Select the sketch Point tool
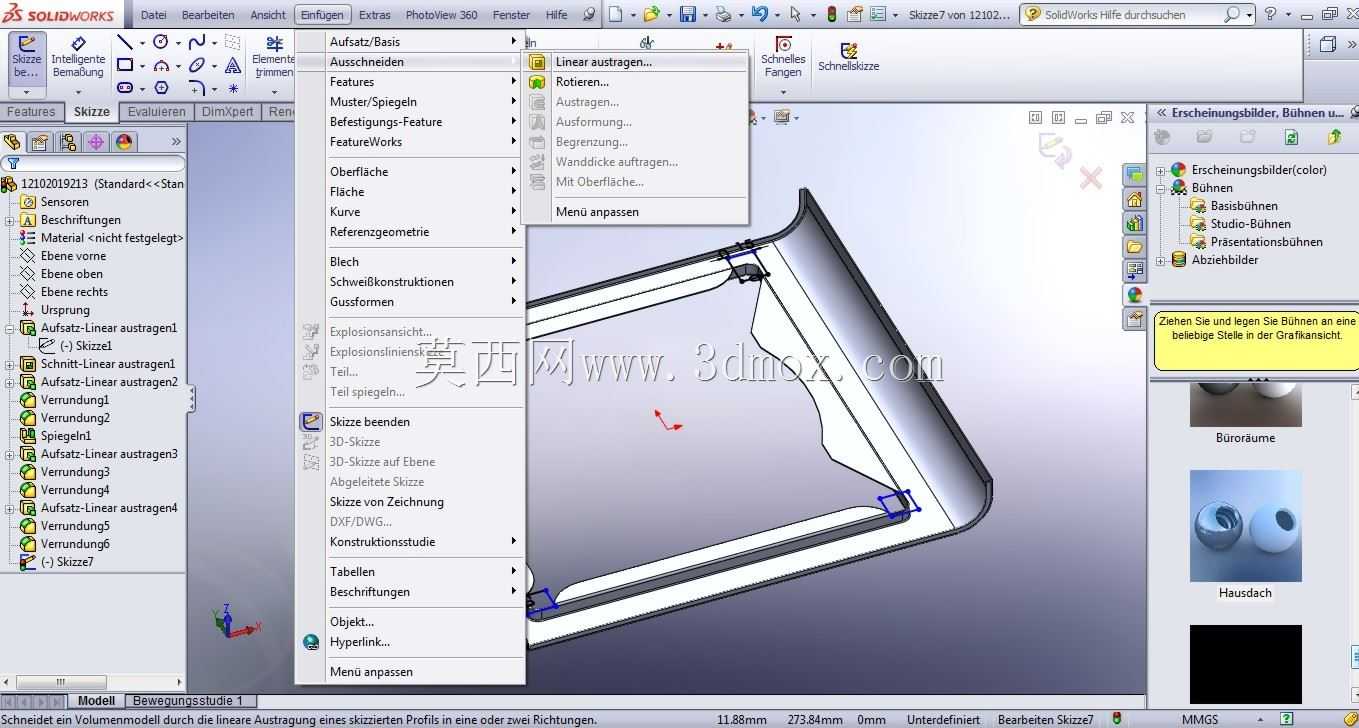The width and height of the screenshot is (1359, 728). pyautogui.click(x=233, y=88)
